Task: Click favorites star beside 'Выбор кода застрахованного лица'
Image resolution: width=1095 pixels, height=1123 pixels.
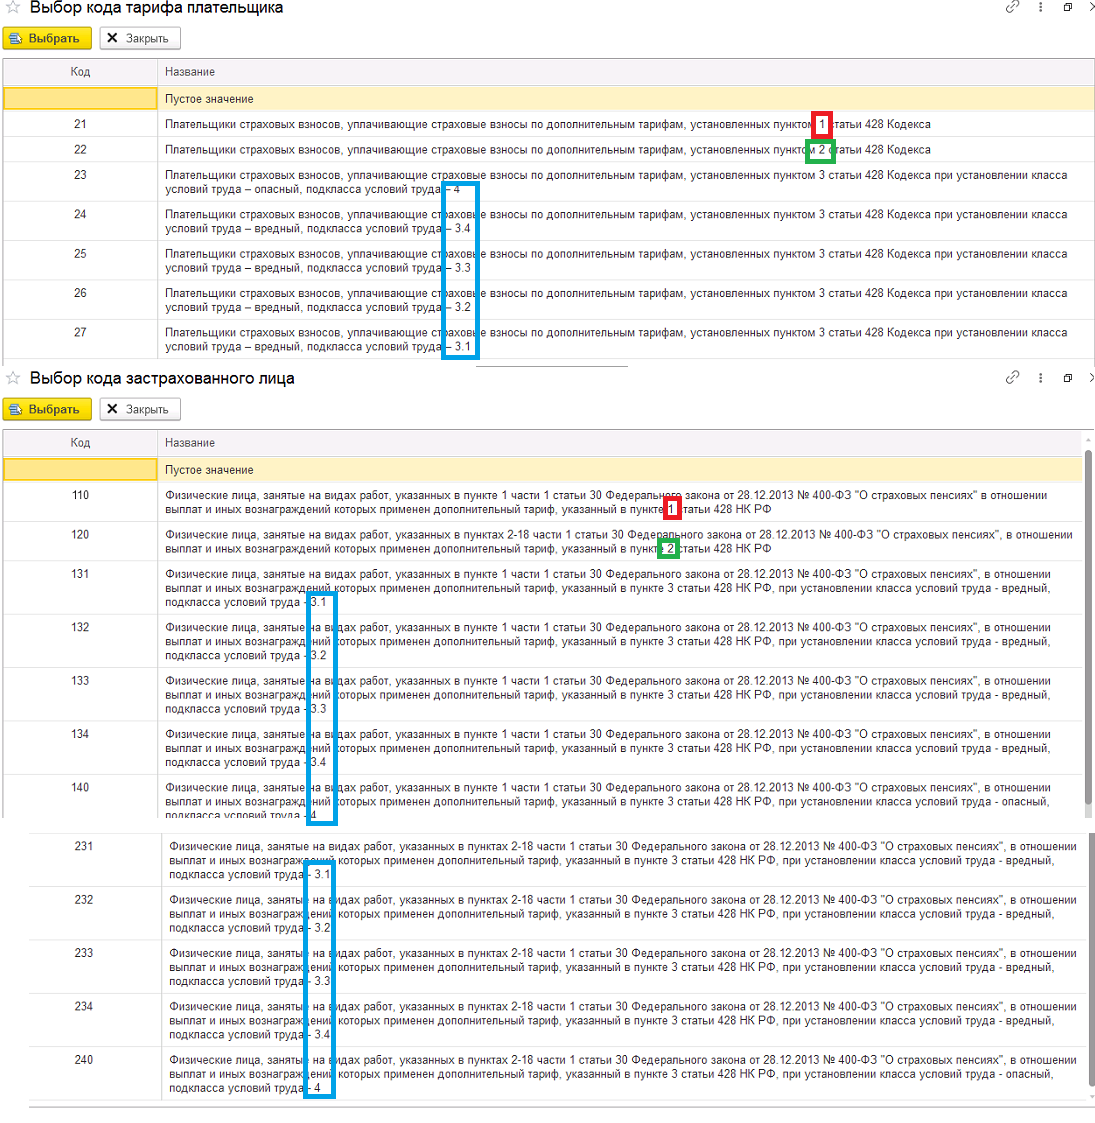Action: pyautogui.click(x=13, y=377)
